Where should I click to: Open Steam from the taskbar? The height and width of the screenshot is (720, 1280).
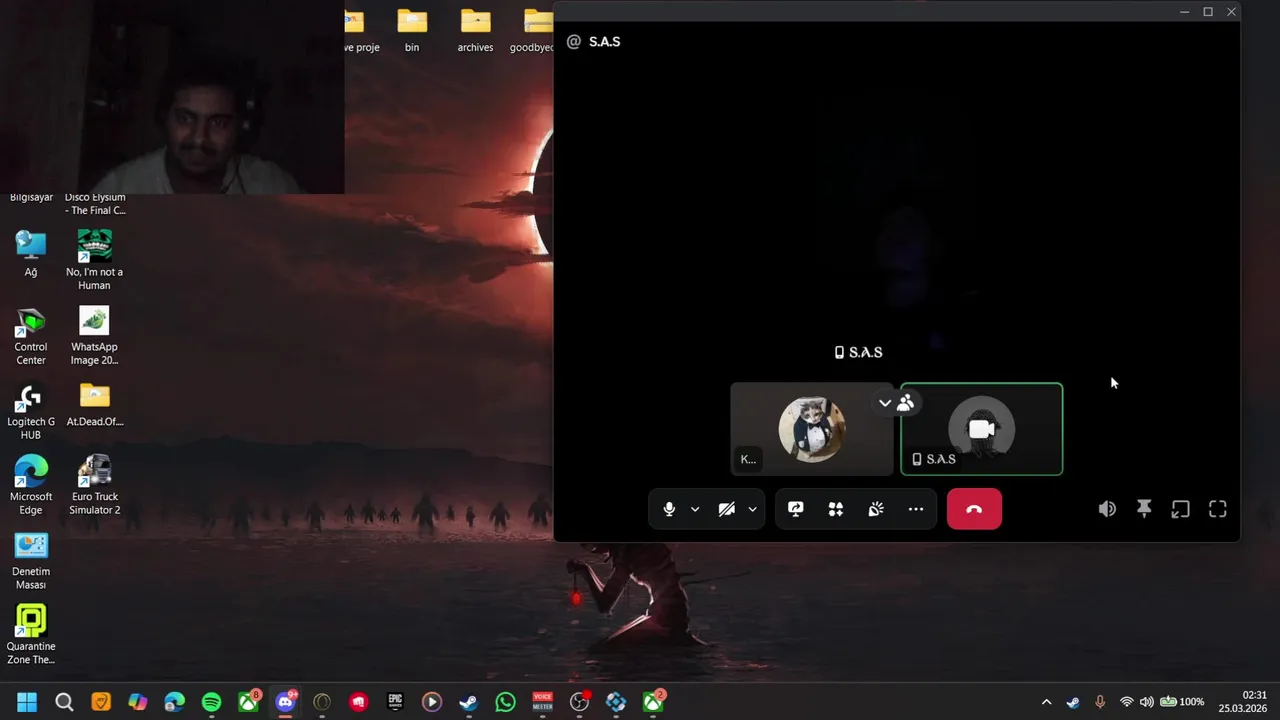pos(468,702)
